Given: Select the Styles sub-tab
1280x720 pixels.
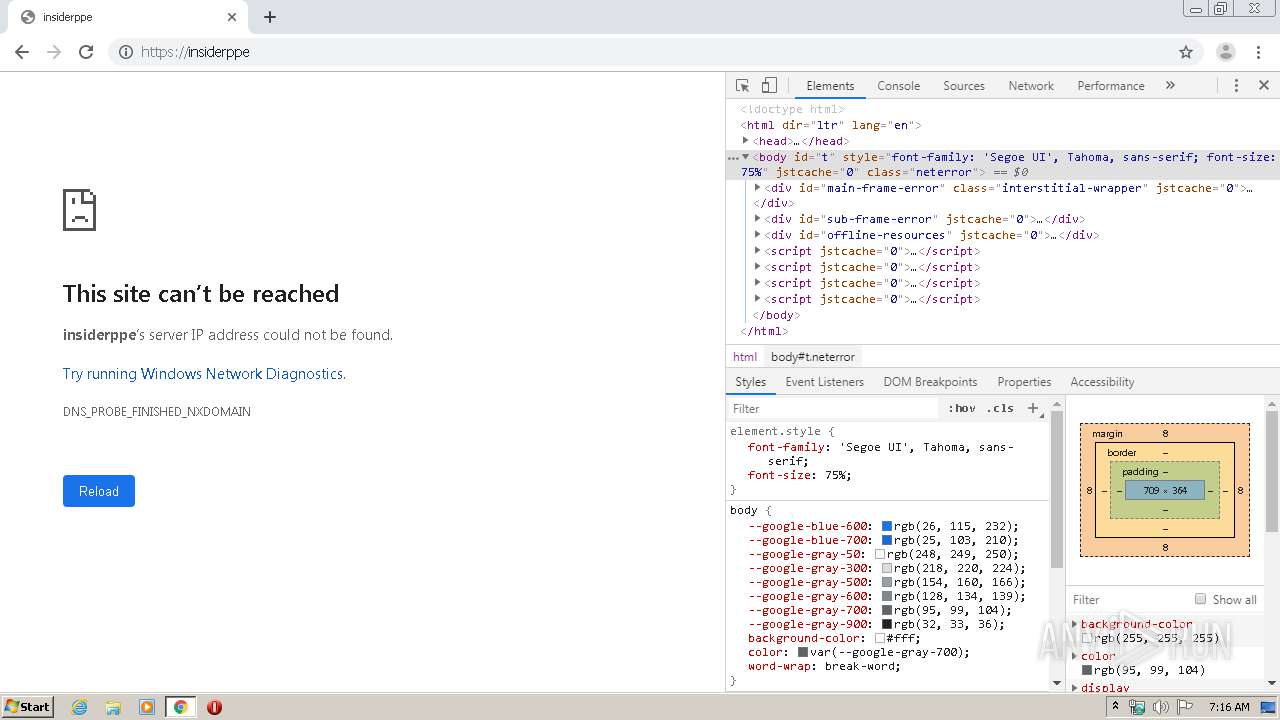Looking at the screenshot, I should tap(750, 382).
